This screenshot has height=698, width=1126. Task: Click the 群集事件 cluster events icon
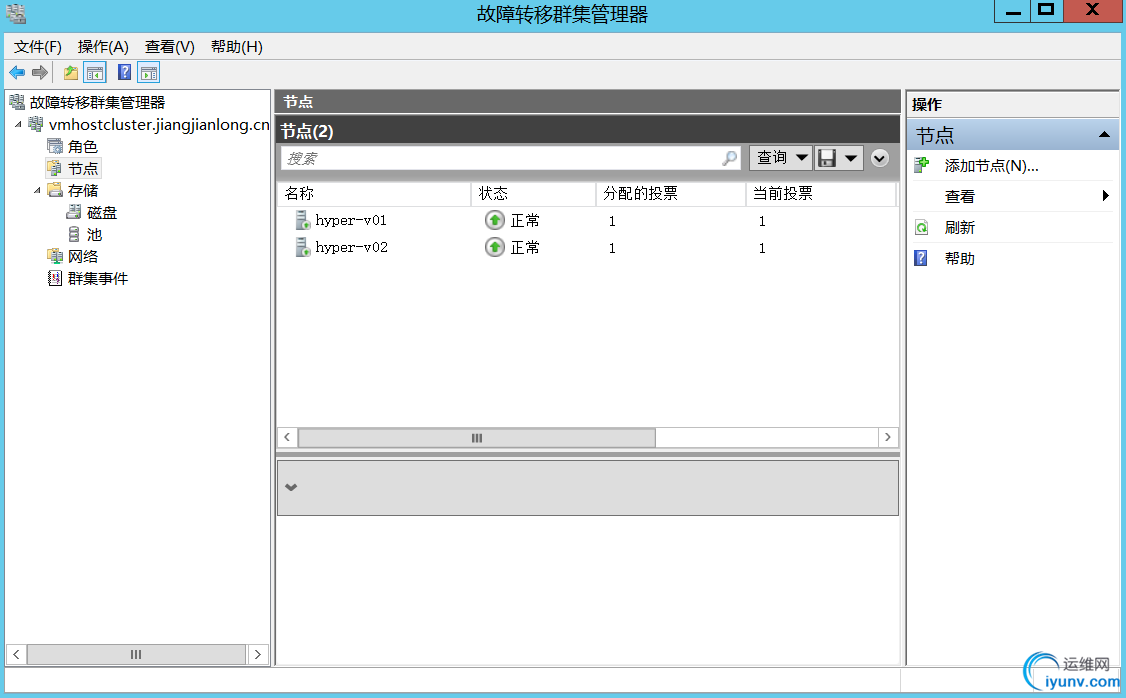55,278
